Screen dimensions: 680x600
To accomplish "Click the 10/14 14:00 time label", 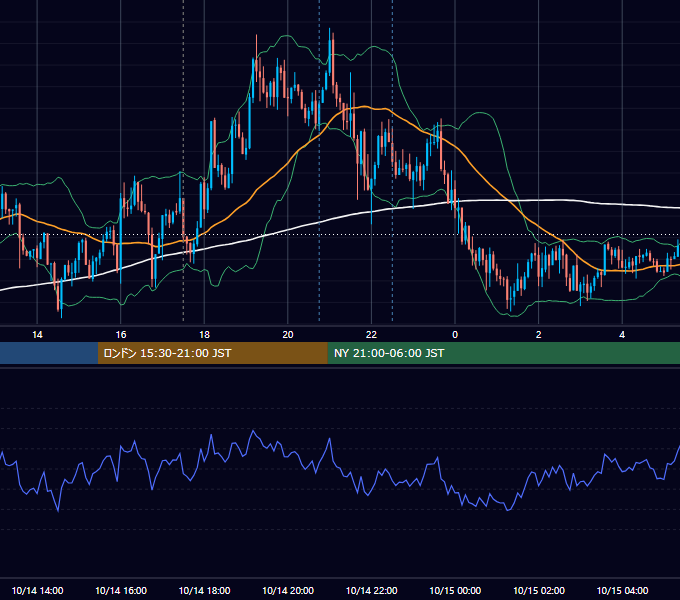I will 37,590.
